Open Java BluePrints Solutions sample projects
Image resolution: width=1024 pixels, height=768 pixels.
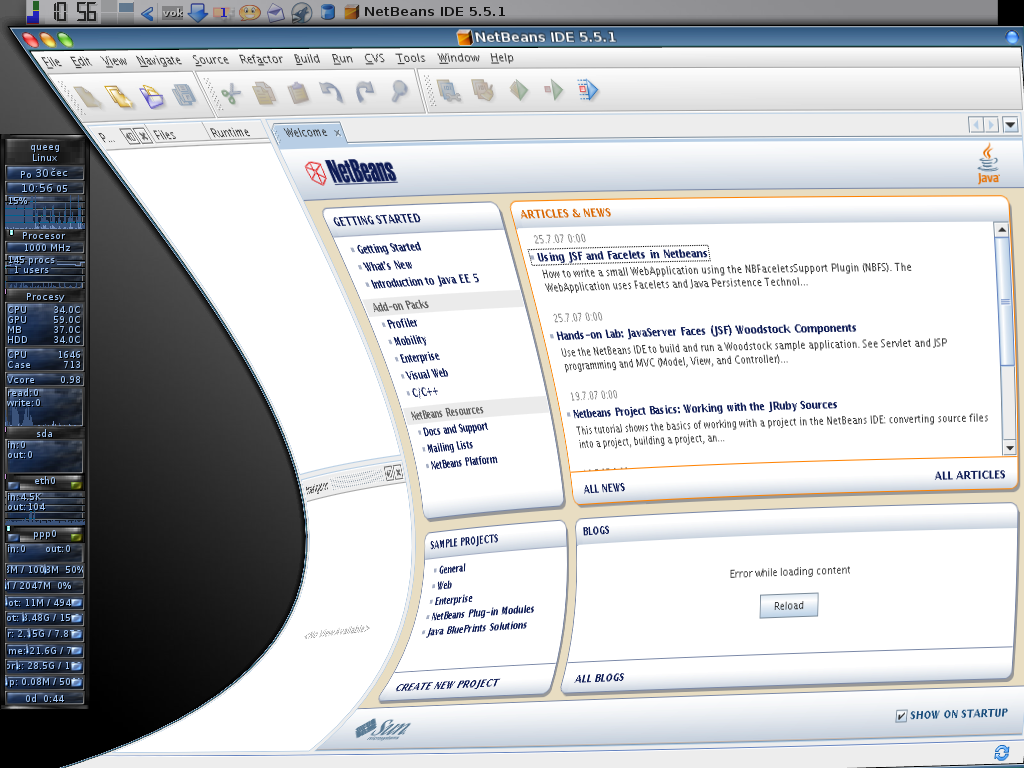(x=477, y=629)
